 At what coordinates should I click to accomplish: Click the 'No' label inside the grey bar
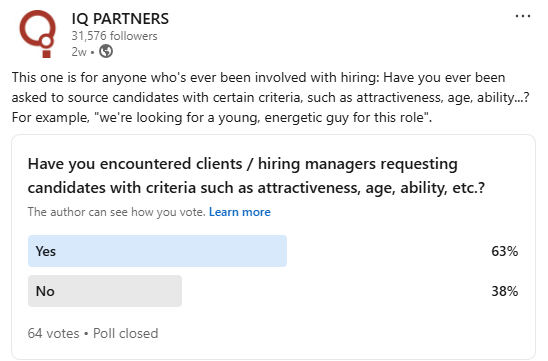(x=45, y=291)
